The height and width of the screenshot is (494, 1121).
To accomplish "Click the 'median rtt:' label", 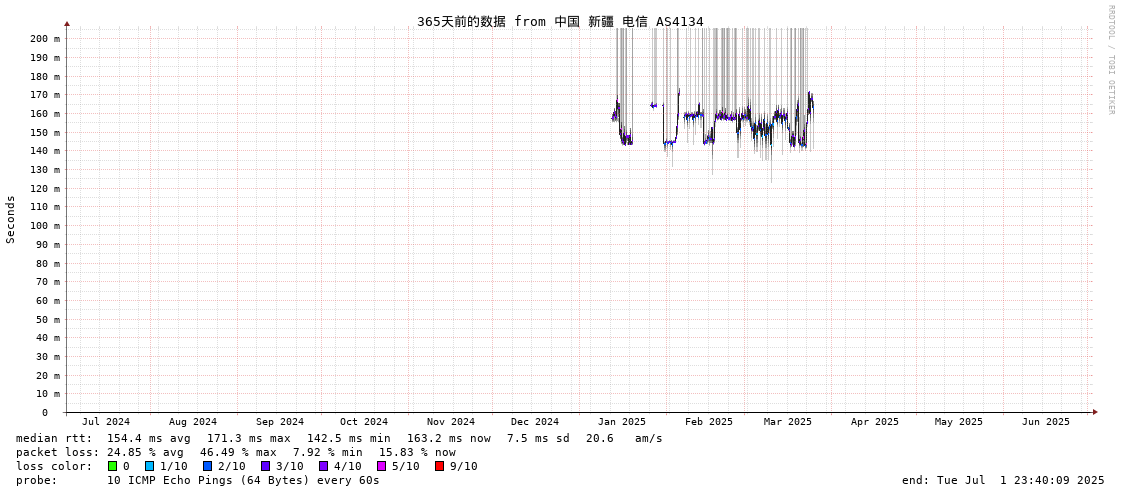I will point(54,438).
